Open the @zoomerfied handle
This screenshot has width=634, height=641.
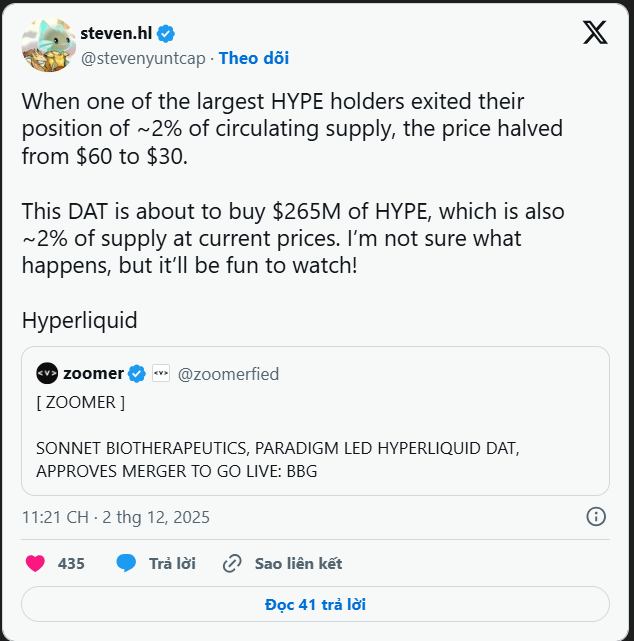pos(228,374)
